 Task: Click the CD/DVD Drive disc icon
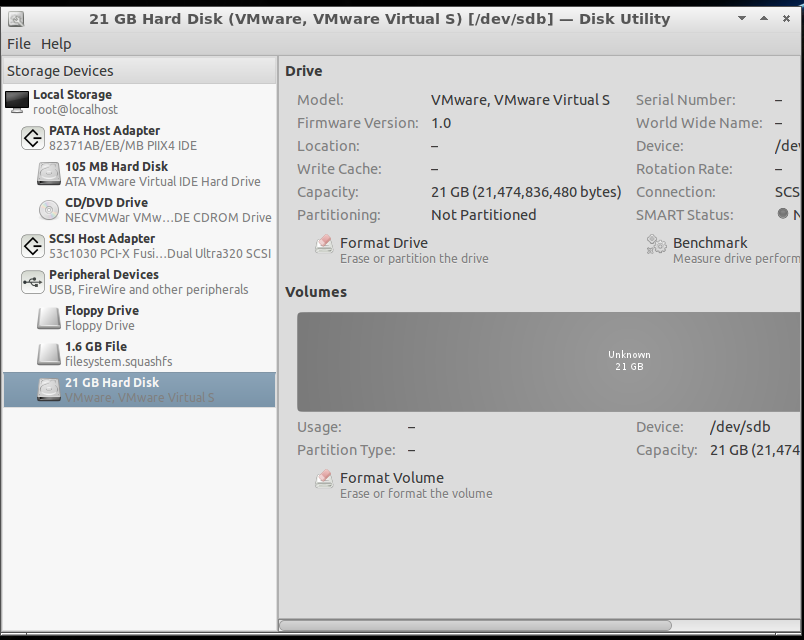click(49, 210)
